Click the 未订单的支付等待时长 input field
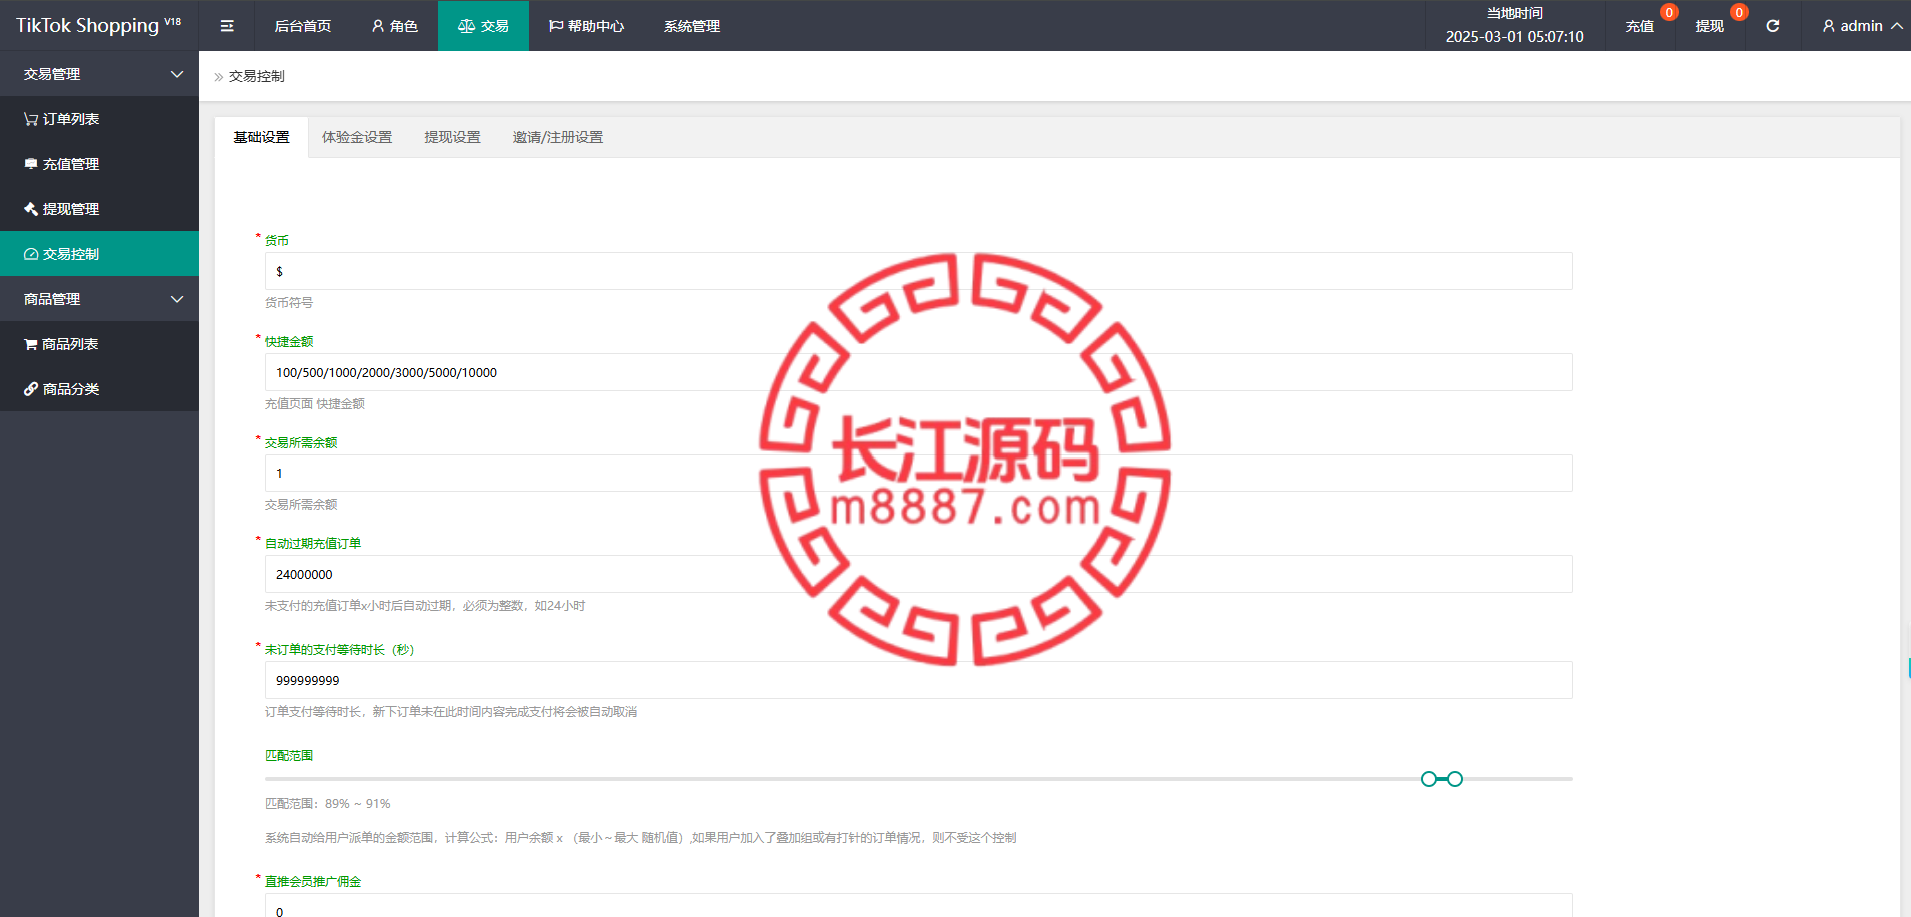 (918, 680)
